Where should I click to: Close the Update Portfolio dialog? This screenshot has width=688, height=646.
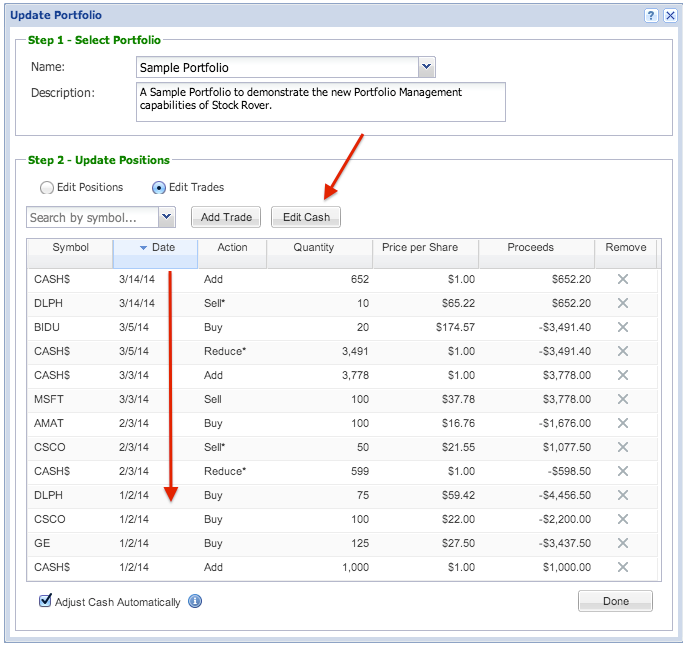pos(670,16)
